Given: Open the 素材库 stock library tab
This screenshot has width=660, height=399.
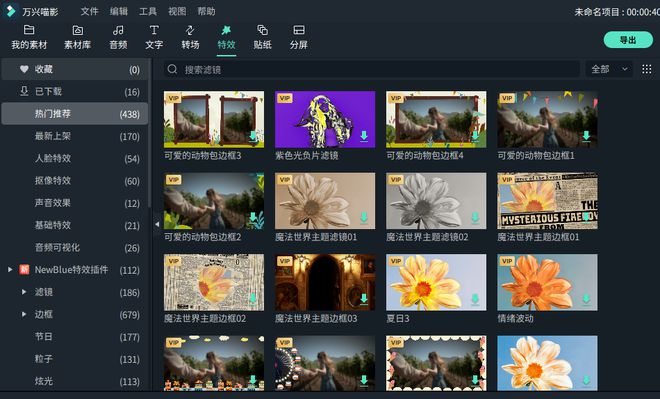Looking at the screenshot, I should click(x=77, y=37).
